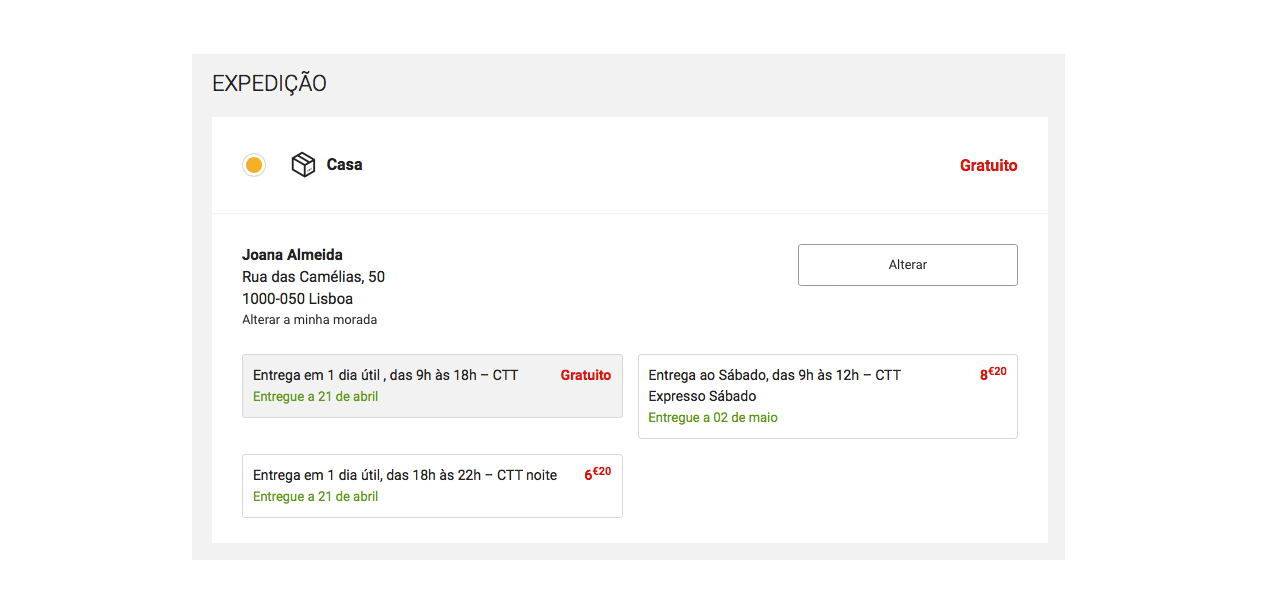The width and height of the screenshot is (1261, 596).
Task: Click Entregue a 21 de abril in free option
Action: point(315,397)
